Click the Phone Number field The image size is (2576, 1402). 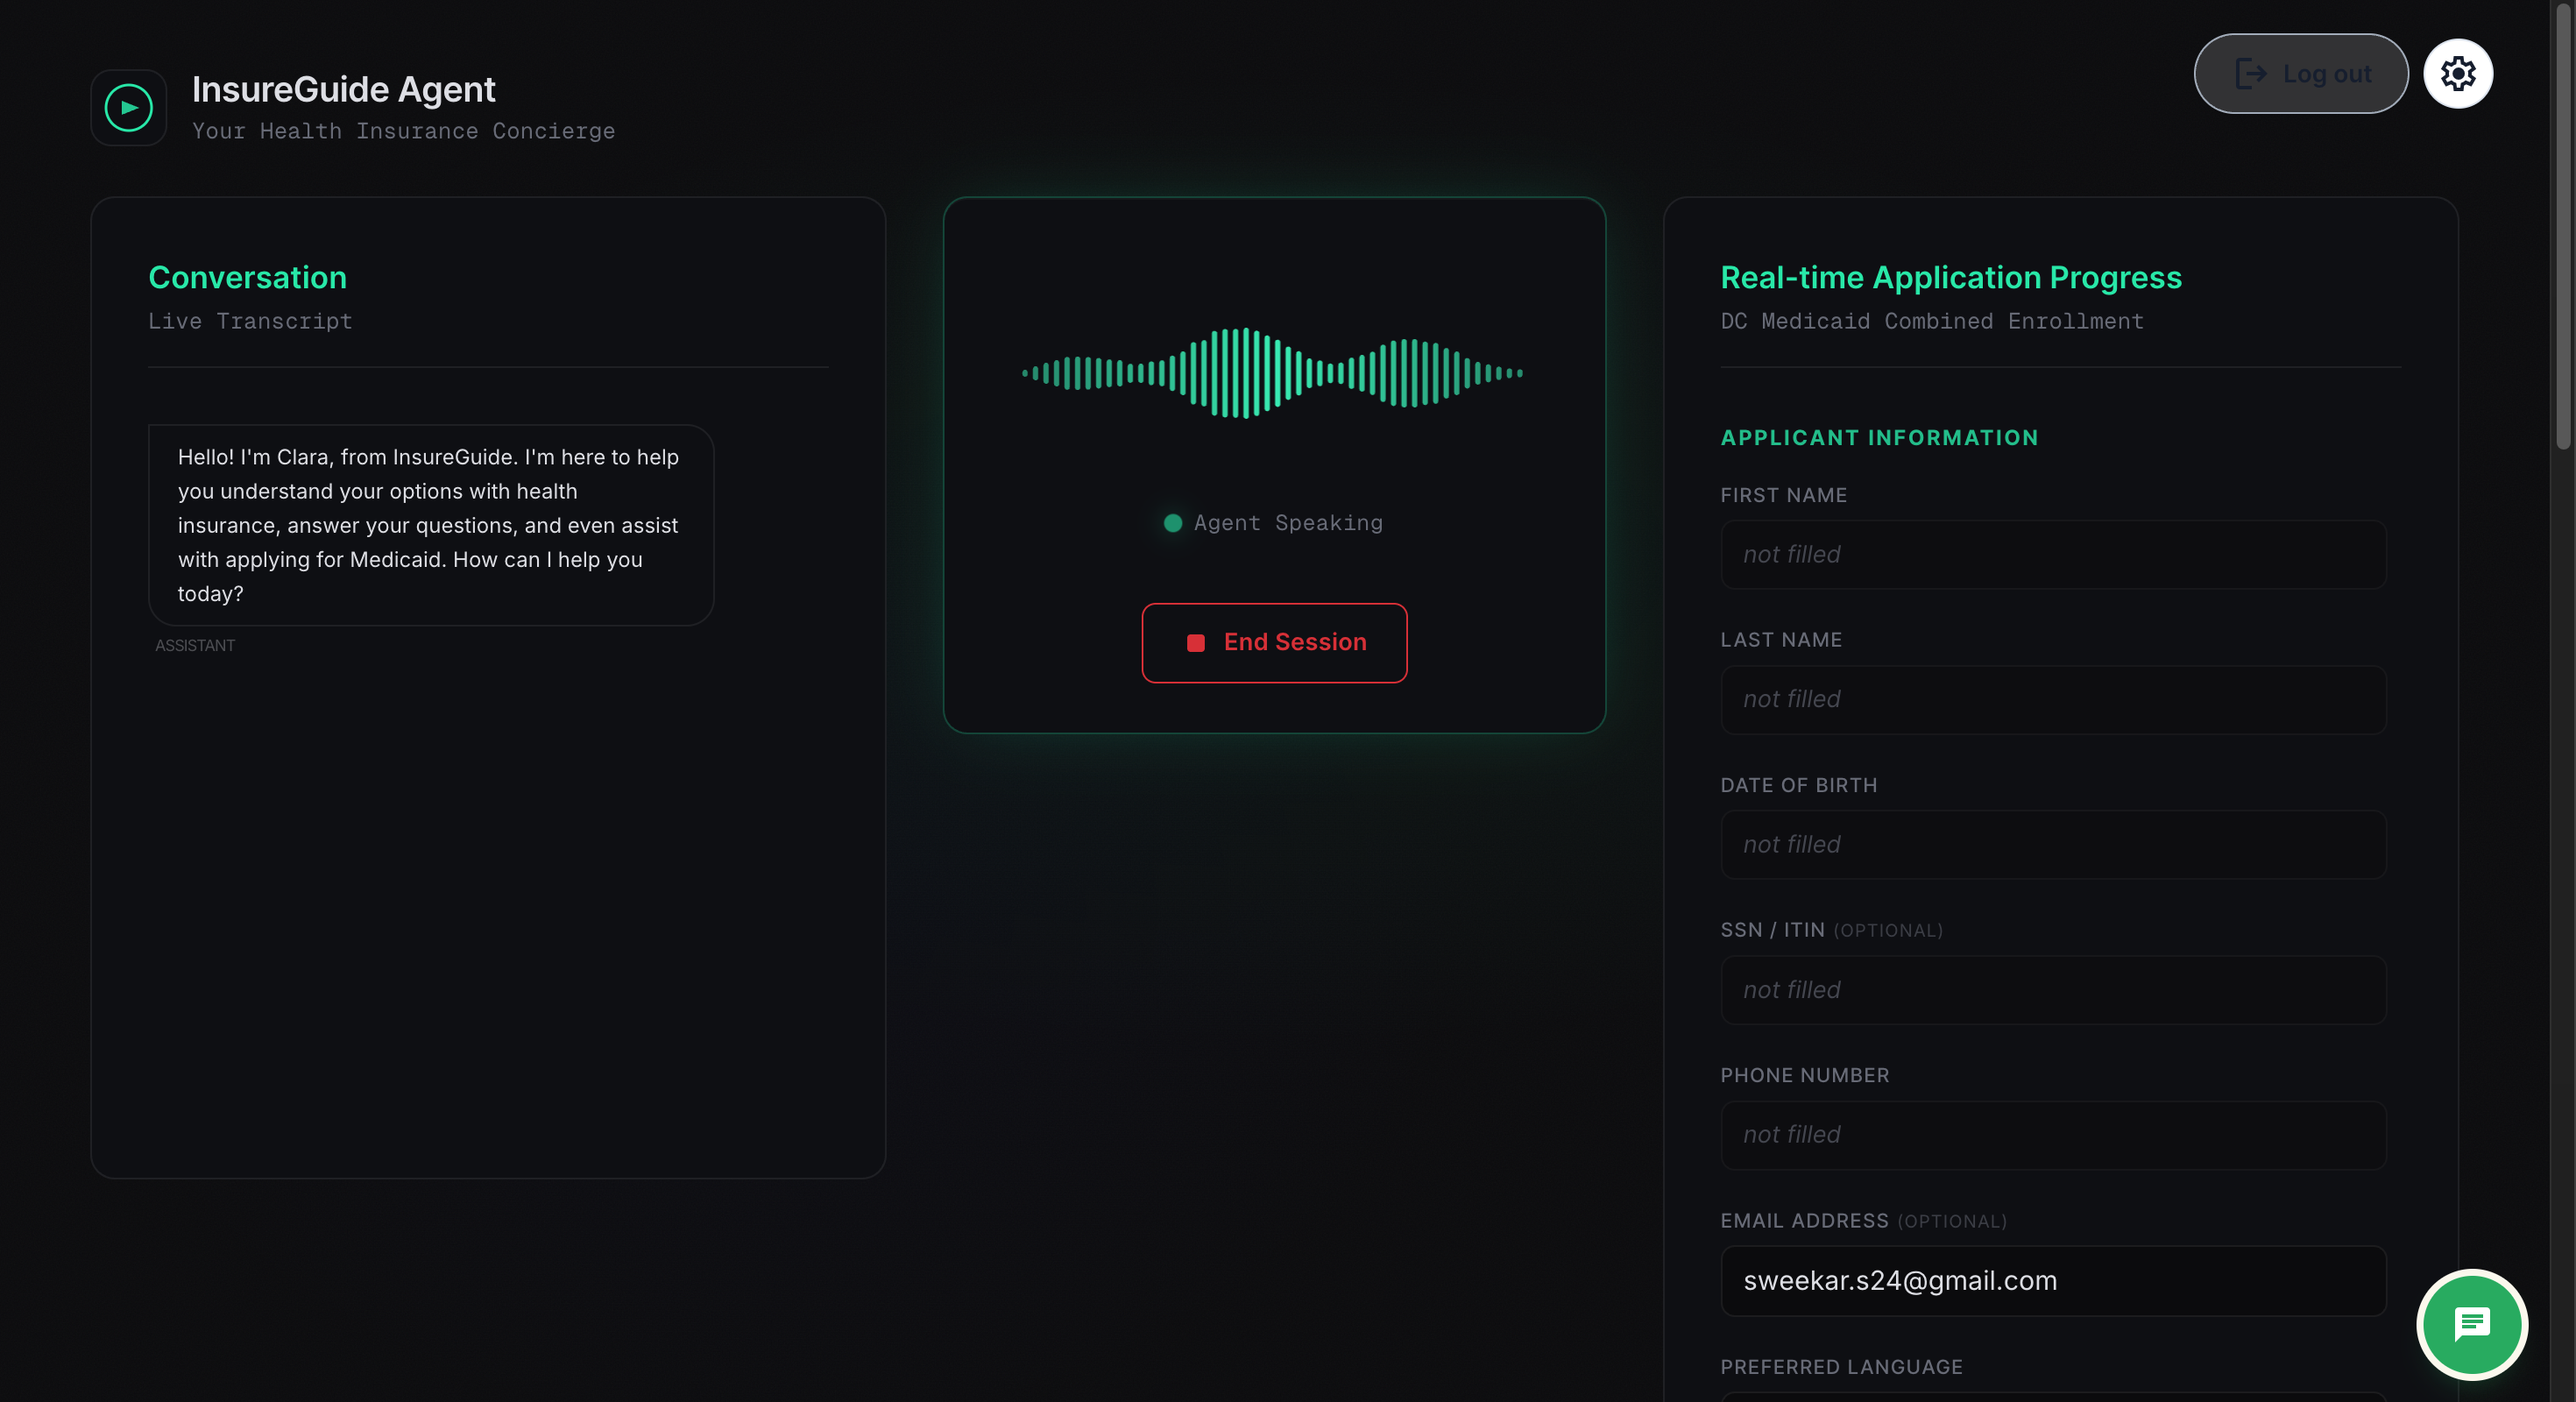click(2052, 1135)
